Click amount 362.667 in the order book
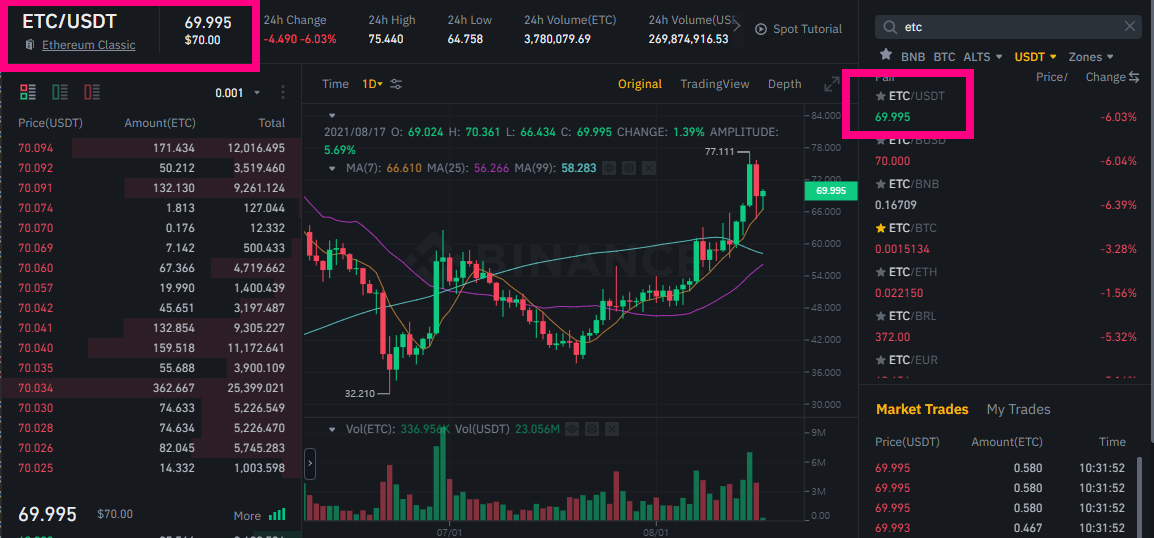 [x=174, y=388]
